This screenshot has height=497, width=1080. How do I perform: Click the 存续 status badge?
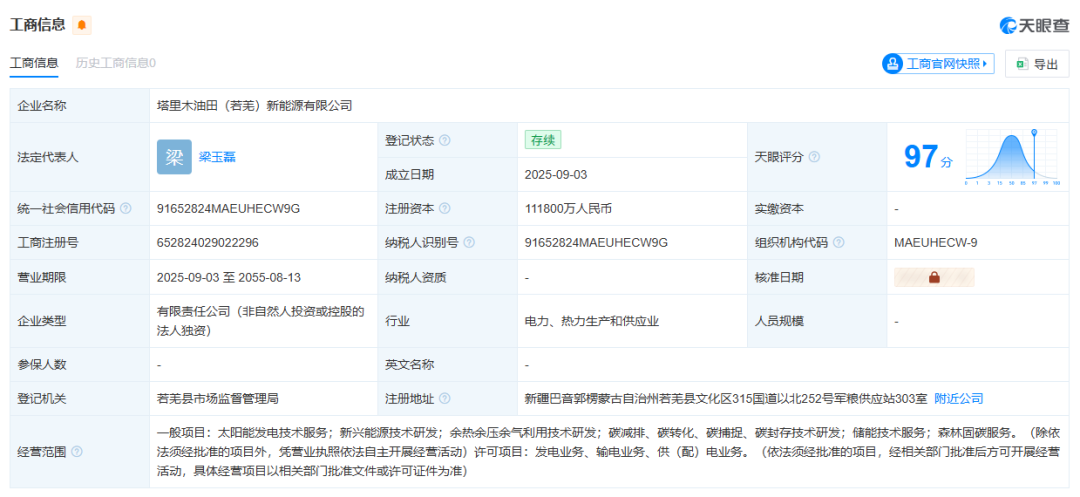coord(543,140)
